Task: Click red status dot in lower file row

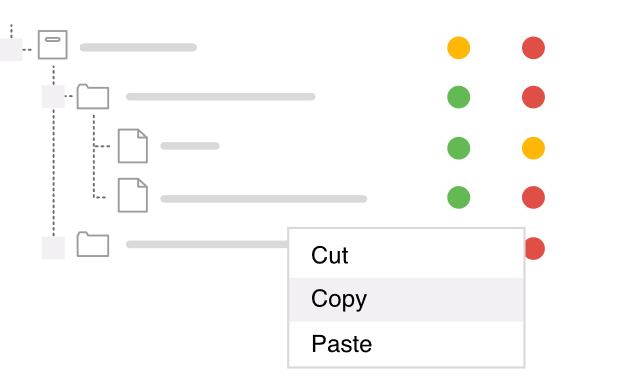Action: pyautogui.click(x=533, y=197)
